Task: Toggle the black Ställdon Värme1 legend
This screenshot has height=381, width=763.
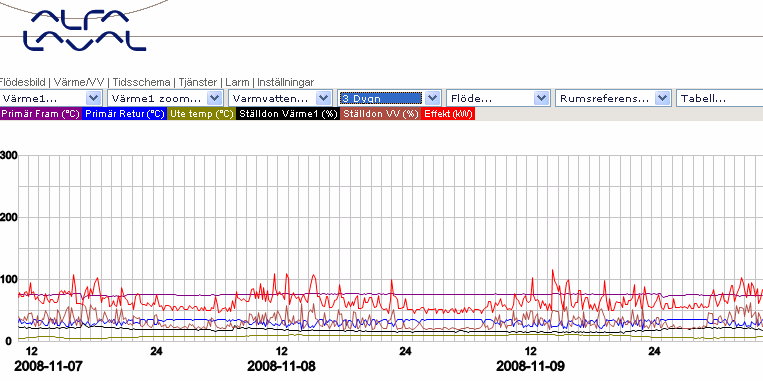Action: point(288,114)
